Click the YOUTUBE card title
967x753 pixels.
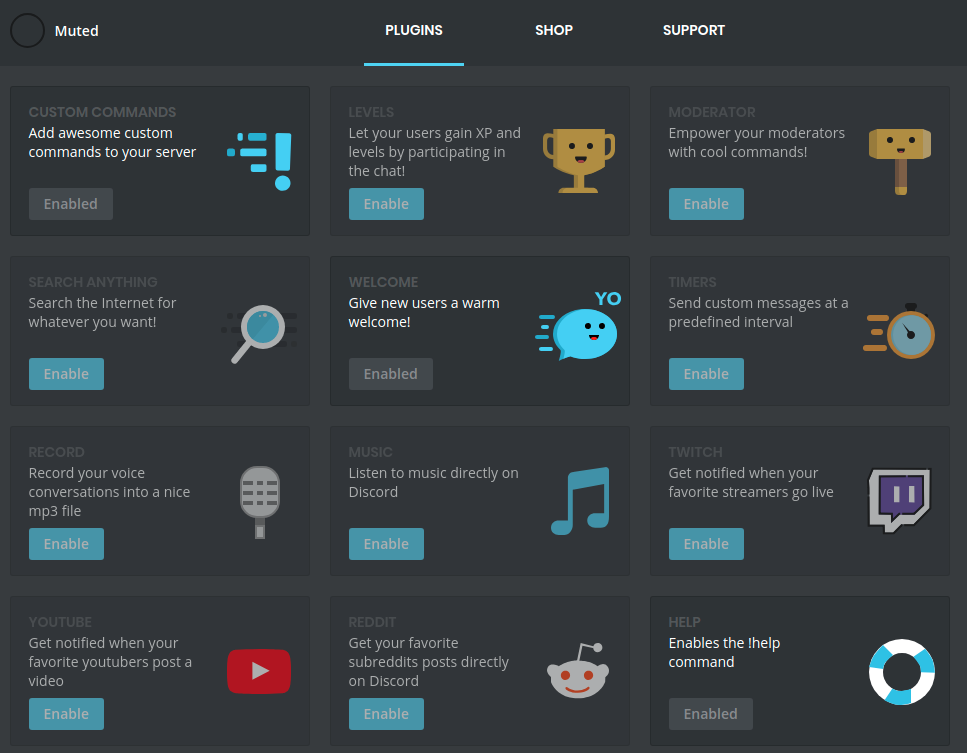point(60,622)
